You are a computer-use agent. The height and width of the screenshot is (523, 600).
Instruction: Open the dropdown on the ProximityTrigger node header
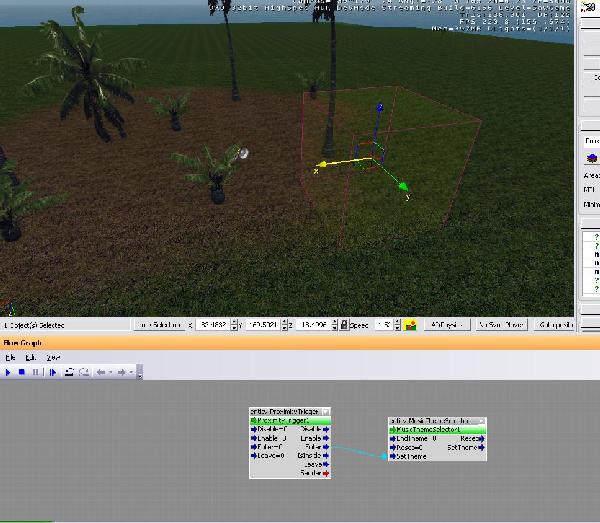point(326,412)
